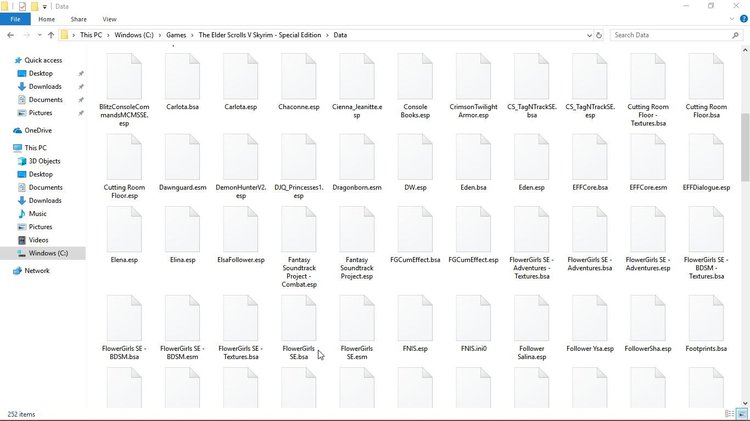The height and width of the screenshot is (421, 750).
Task: Click the Search Data field
Action: pyautogui.click(x=670, y=35)
